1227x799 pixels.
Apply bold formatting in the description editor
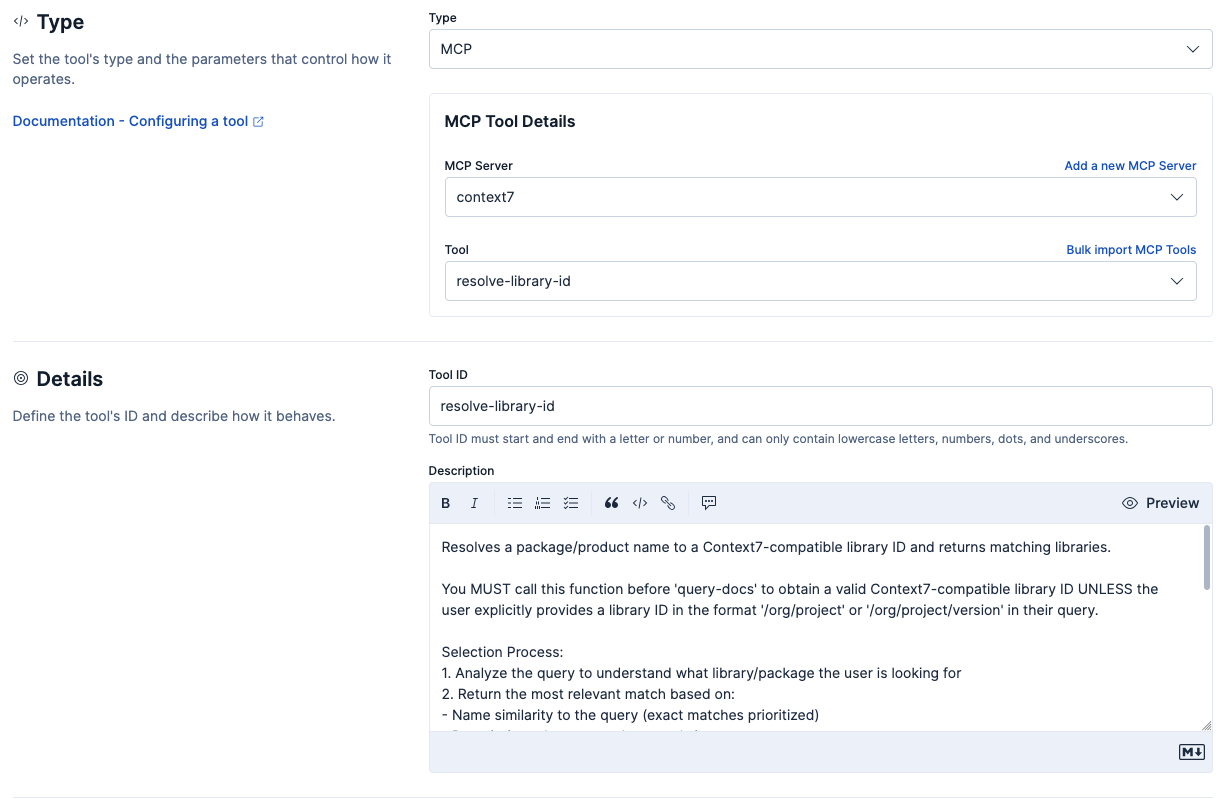click(x=445, y=503)
